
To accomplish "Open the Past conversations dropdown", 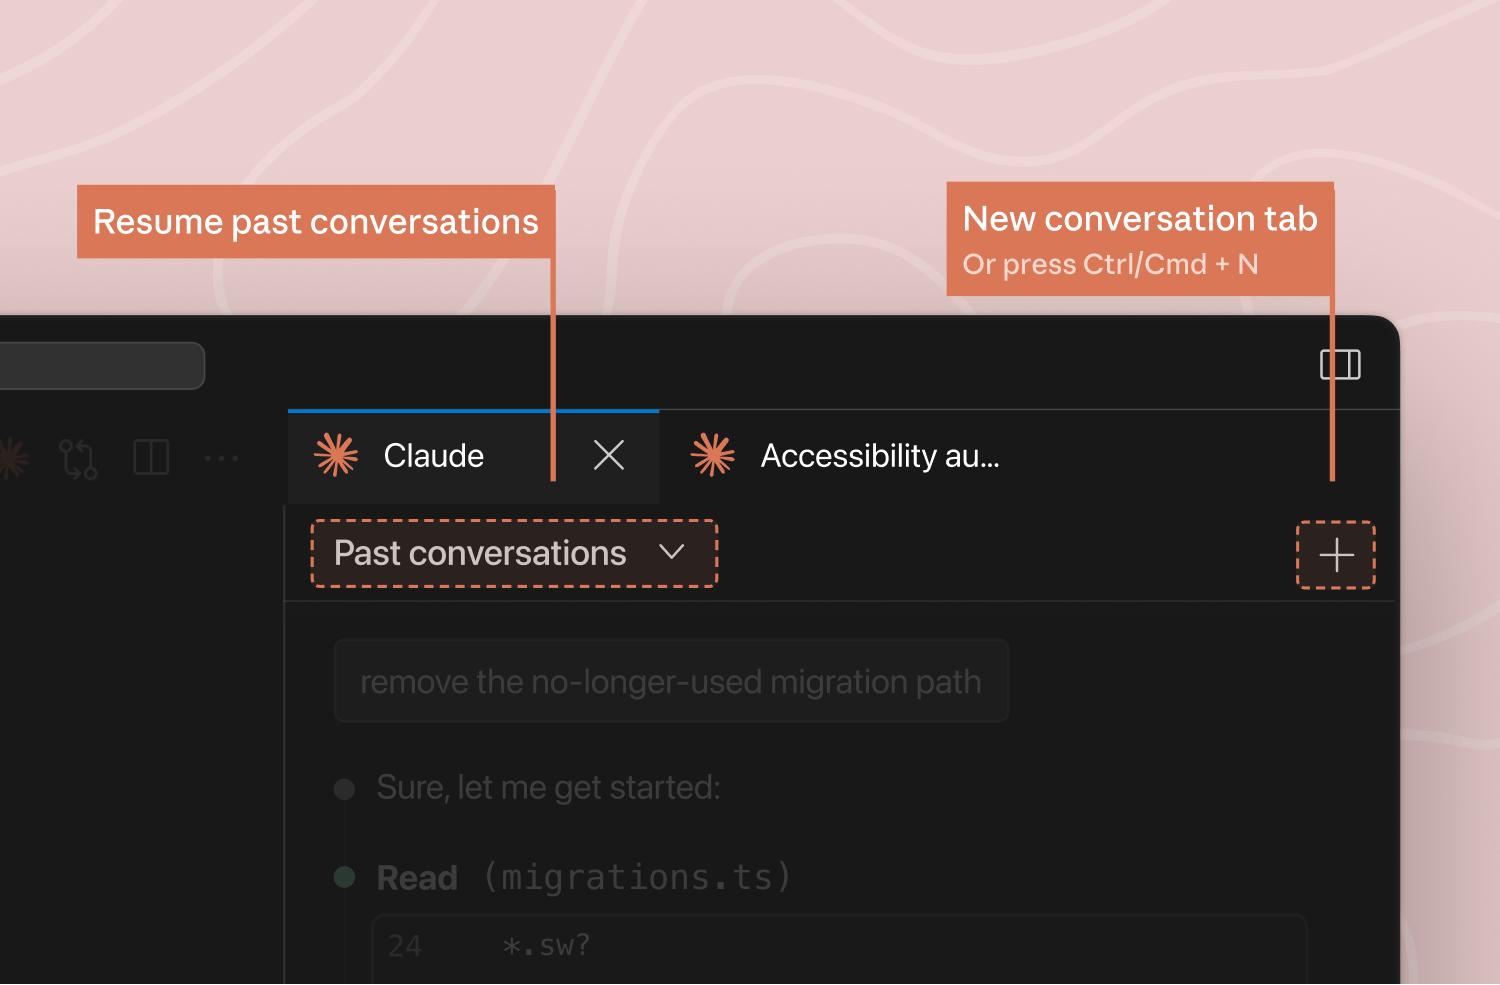I will (x=480, y=553).
